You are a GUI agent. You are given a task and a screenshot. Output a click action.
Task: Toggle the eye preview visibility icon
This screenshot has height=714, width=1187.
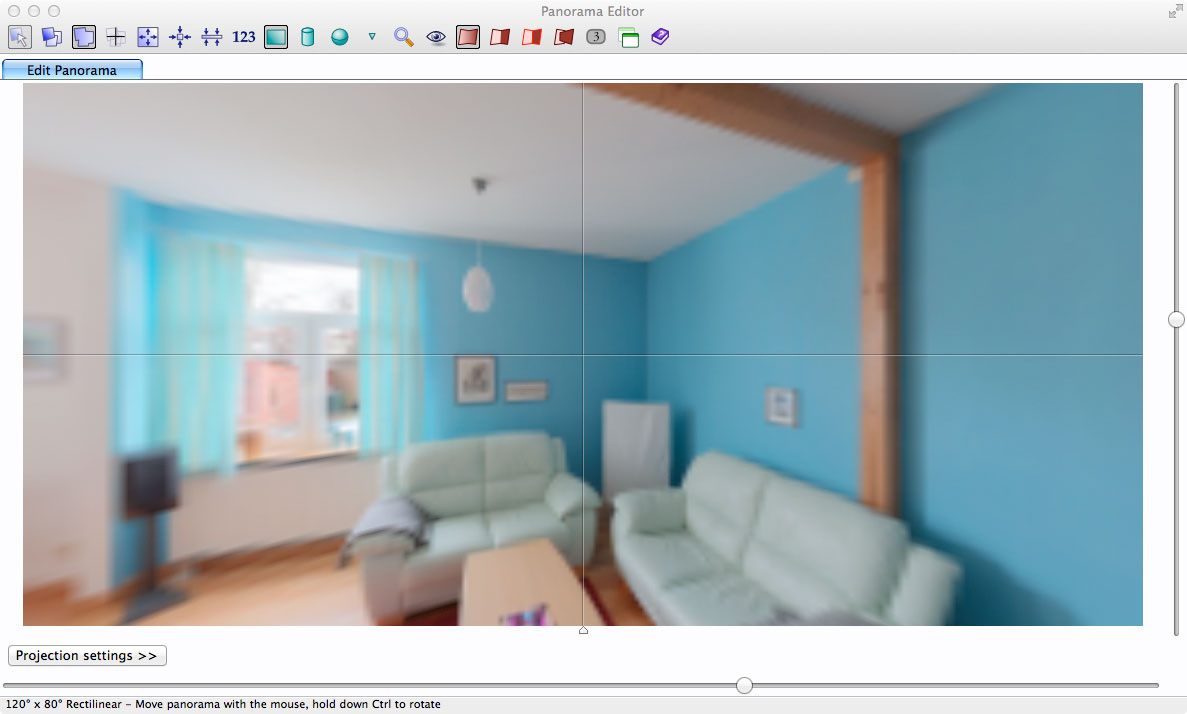pyautogui.click(x=436, y=37)
